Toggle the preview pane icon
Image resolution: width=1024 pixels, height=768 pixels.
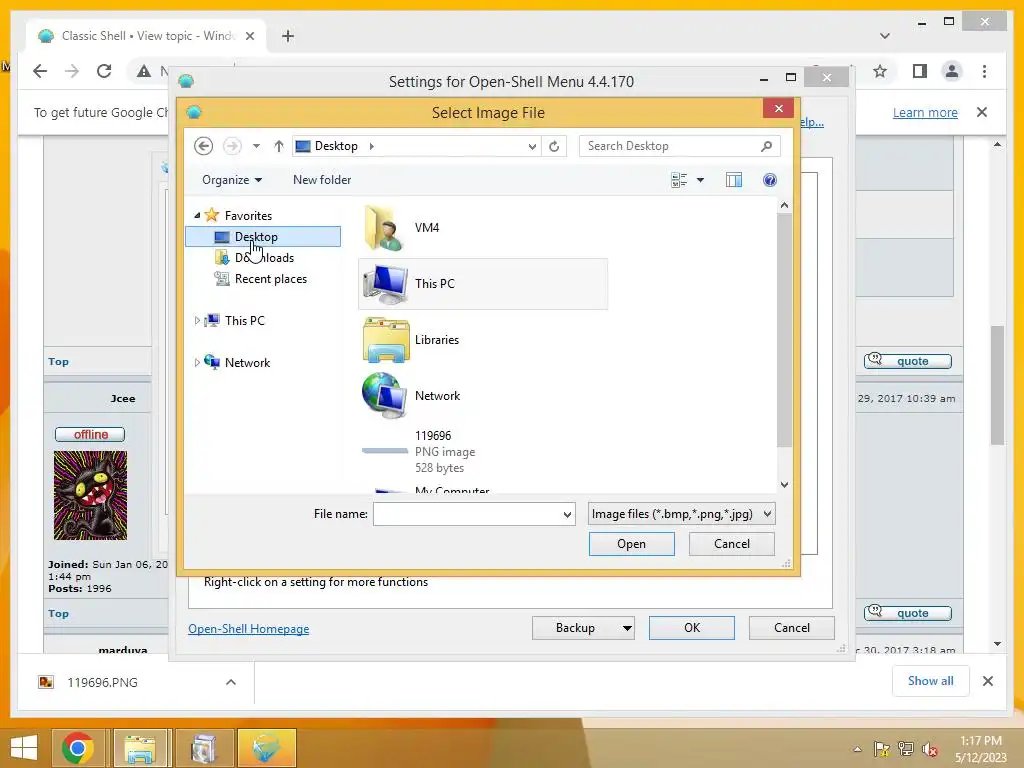pyautogui.click(x=734, y=180)
